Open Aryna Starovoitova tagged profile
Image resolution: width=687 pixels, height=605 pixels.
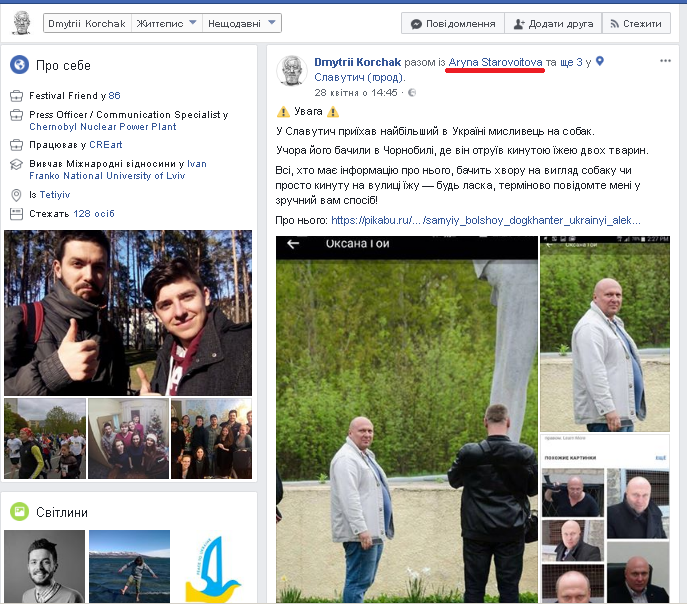click(x=496, y=62)
